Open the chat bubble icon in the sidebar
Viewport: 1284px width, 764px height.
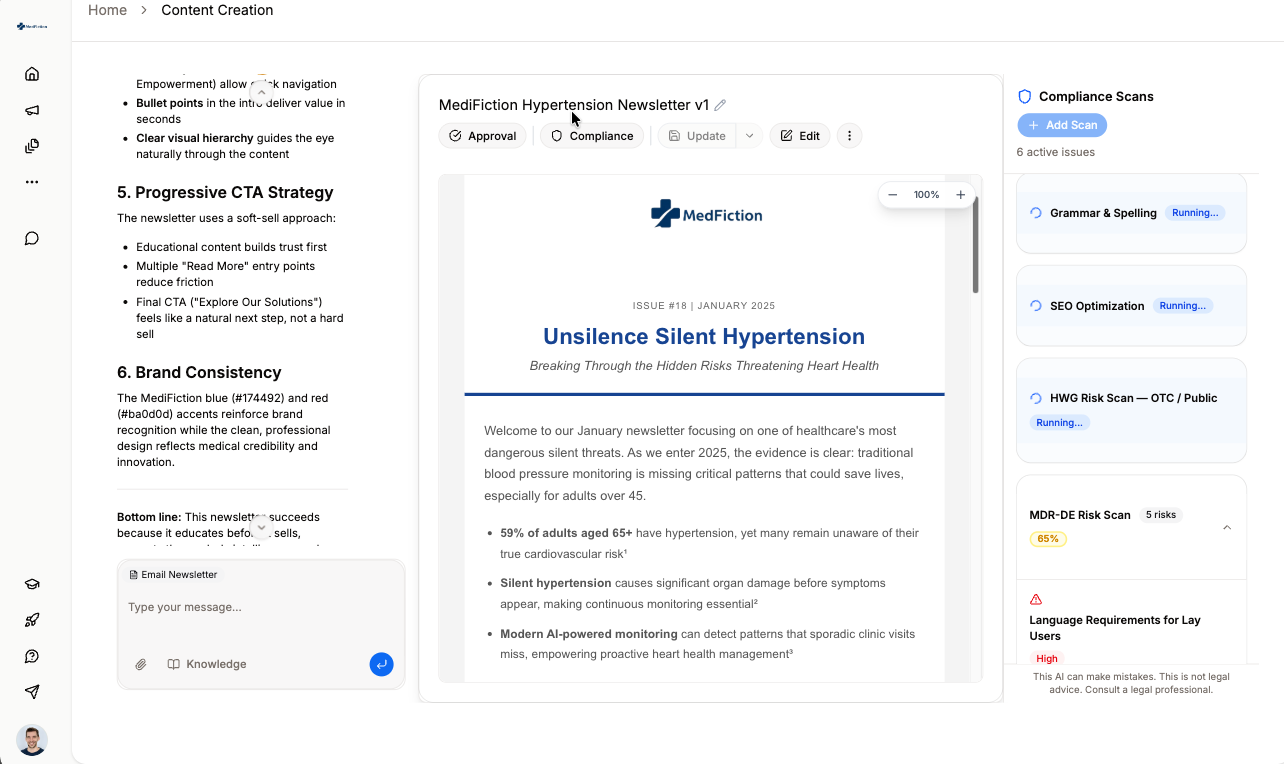pyautogui.click(x=31, y=238)
